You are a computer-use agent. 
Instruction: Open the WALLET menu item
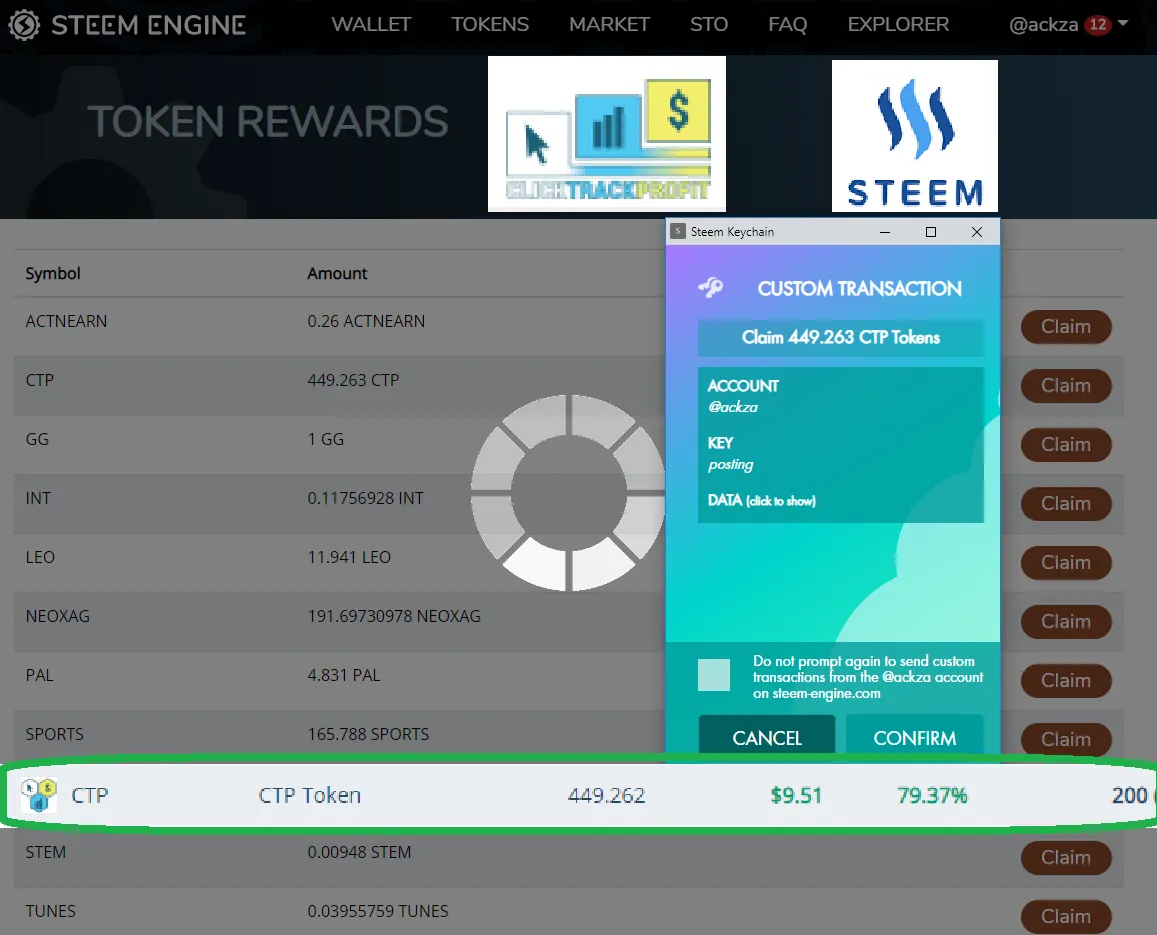pyautogui.click(x=371, y=24)
